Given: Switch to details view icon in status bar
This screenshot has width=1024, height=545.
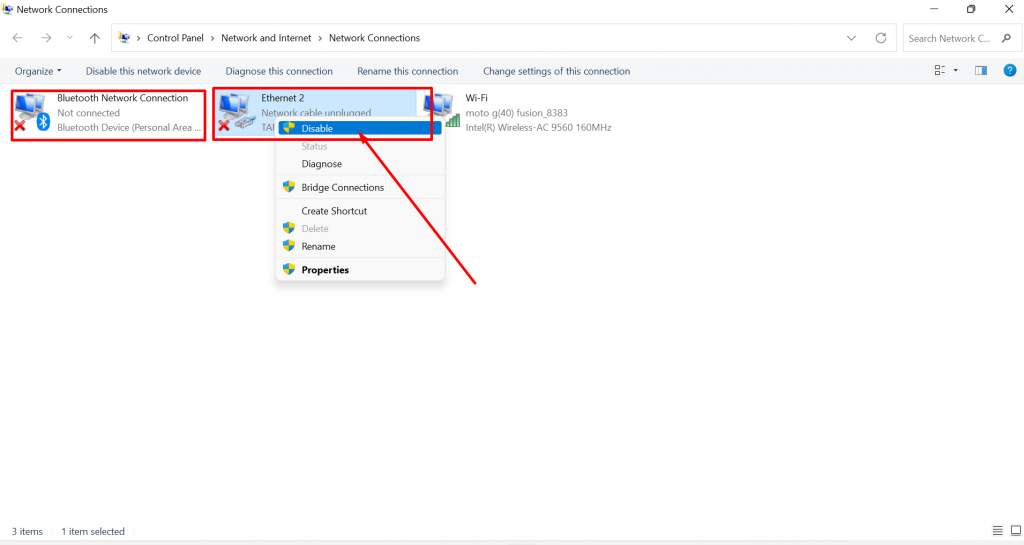Looking at the screenshot, I should coord(997,531).
